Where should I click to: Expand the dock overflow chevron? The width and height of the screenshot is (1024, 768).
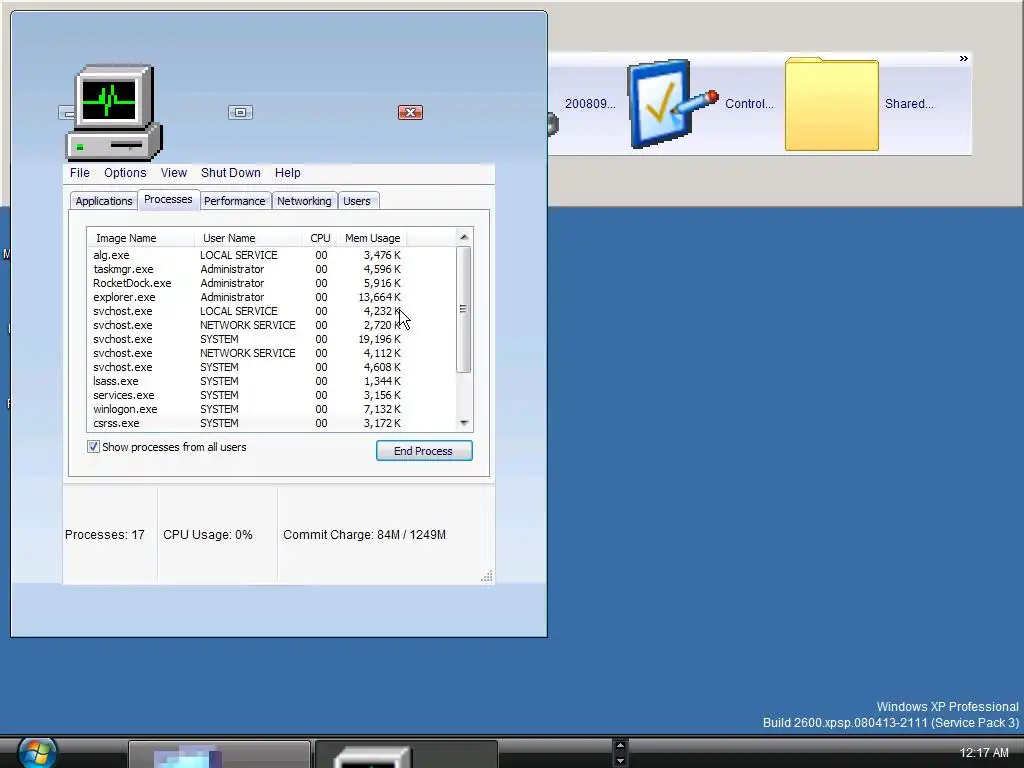(963, 59)
